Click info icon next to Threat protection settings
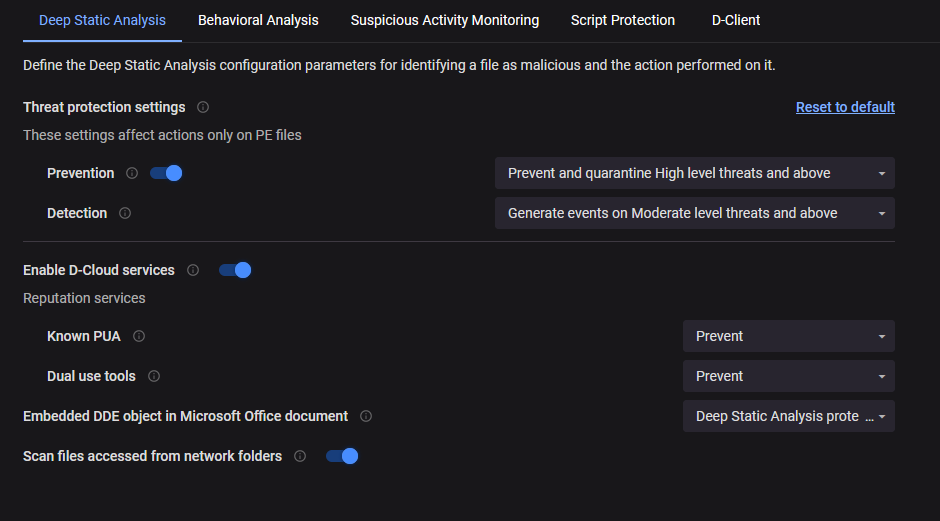This screenshot has height=521, width=940. 203,107
